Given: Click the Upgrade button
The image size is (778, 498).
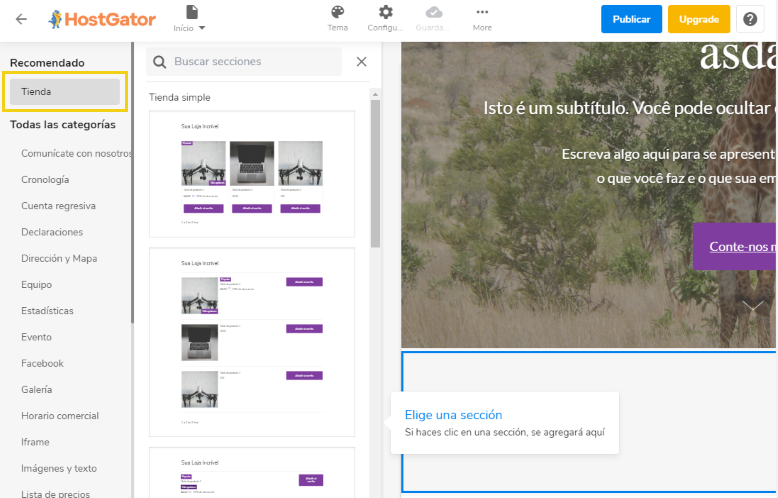Looking at the screenshot, I should [x=699, y=19].
